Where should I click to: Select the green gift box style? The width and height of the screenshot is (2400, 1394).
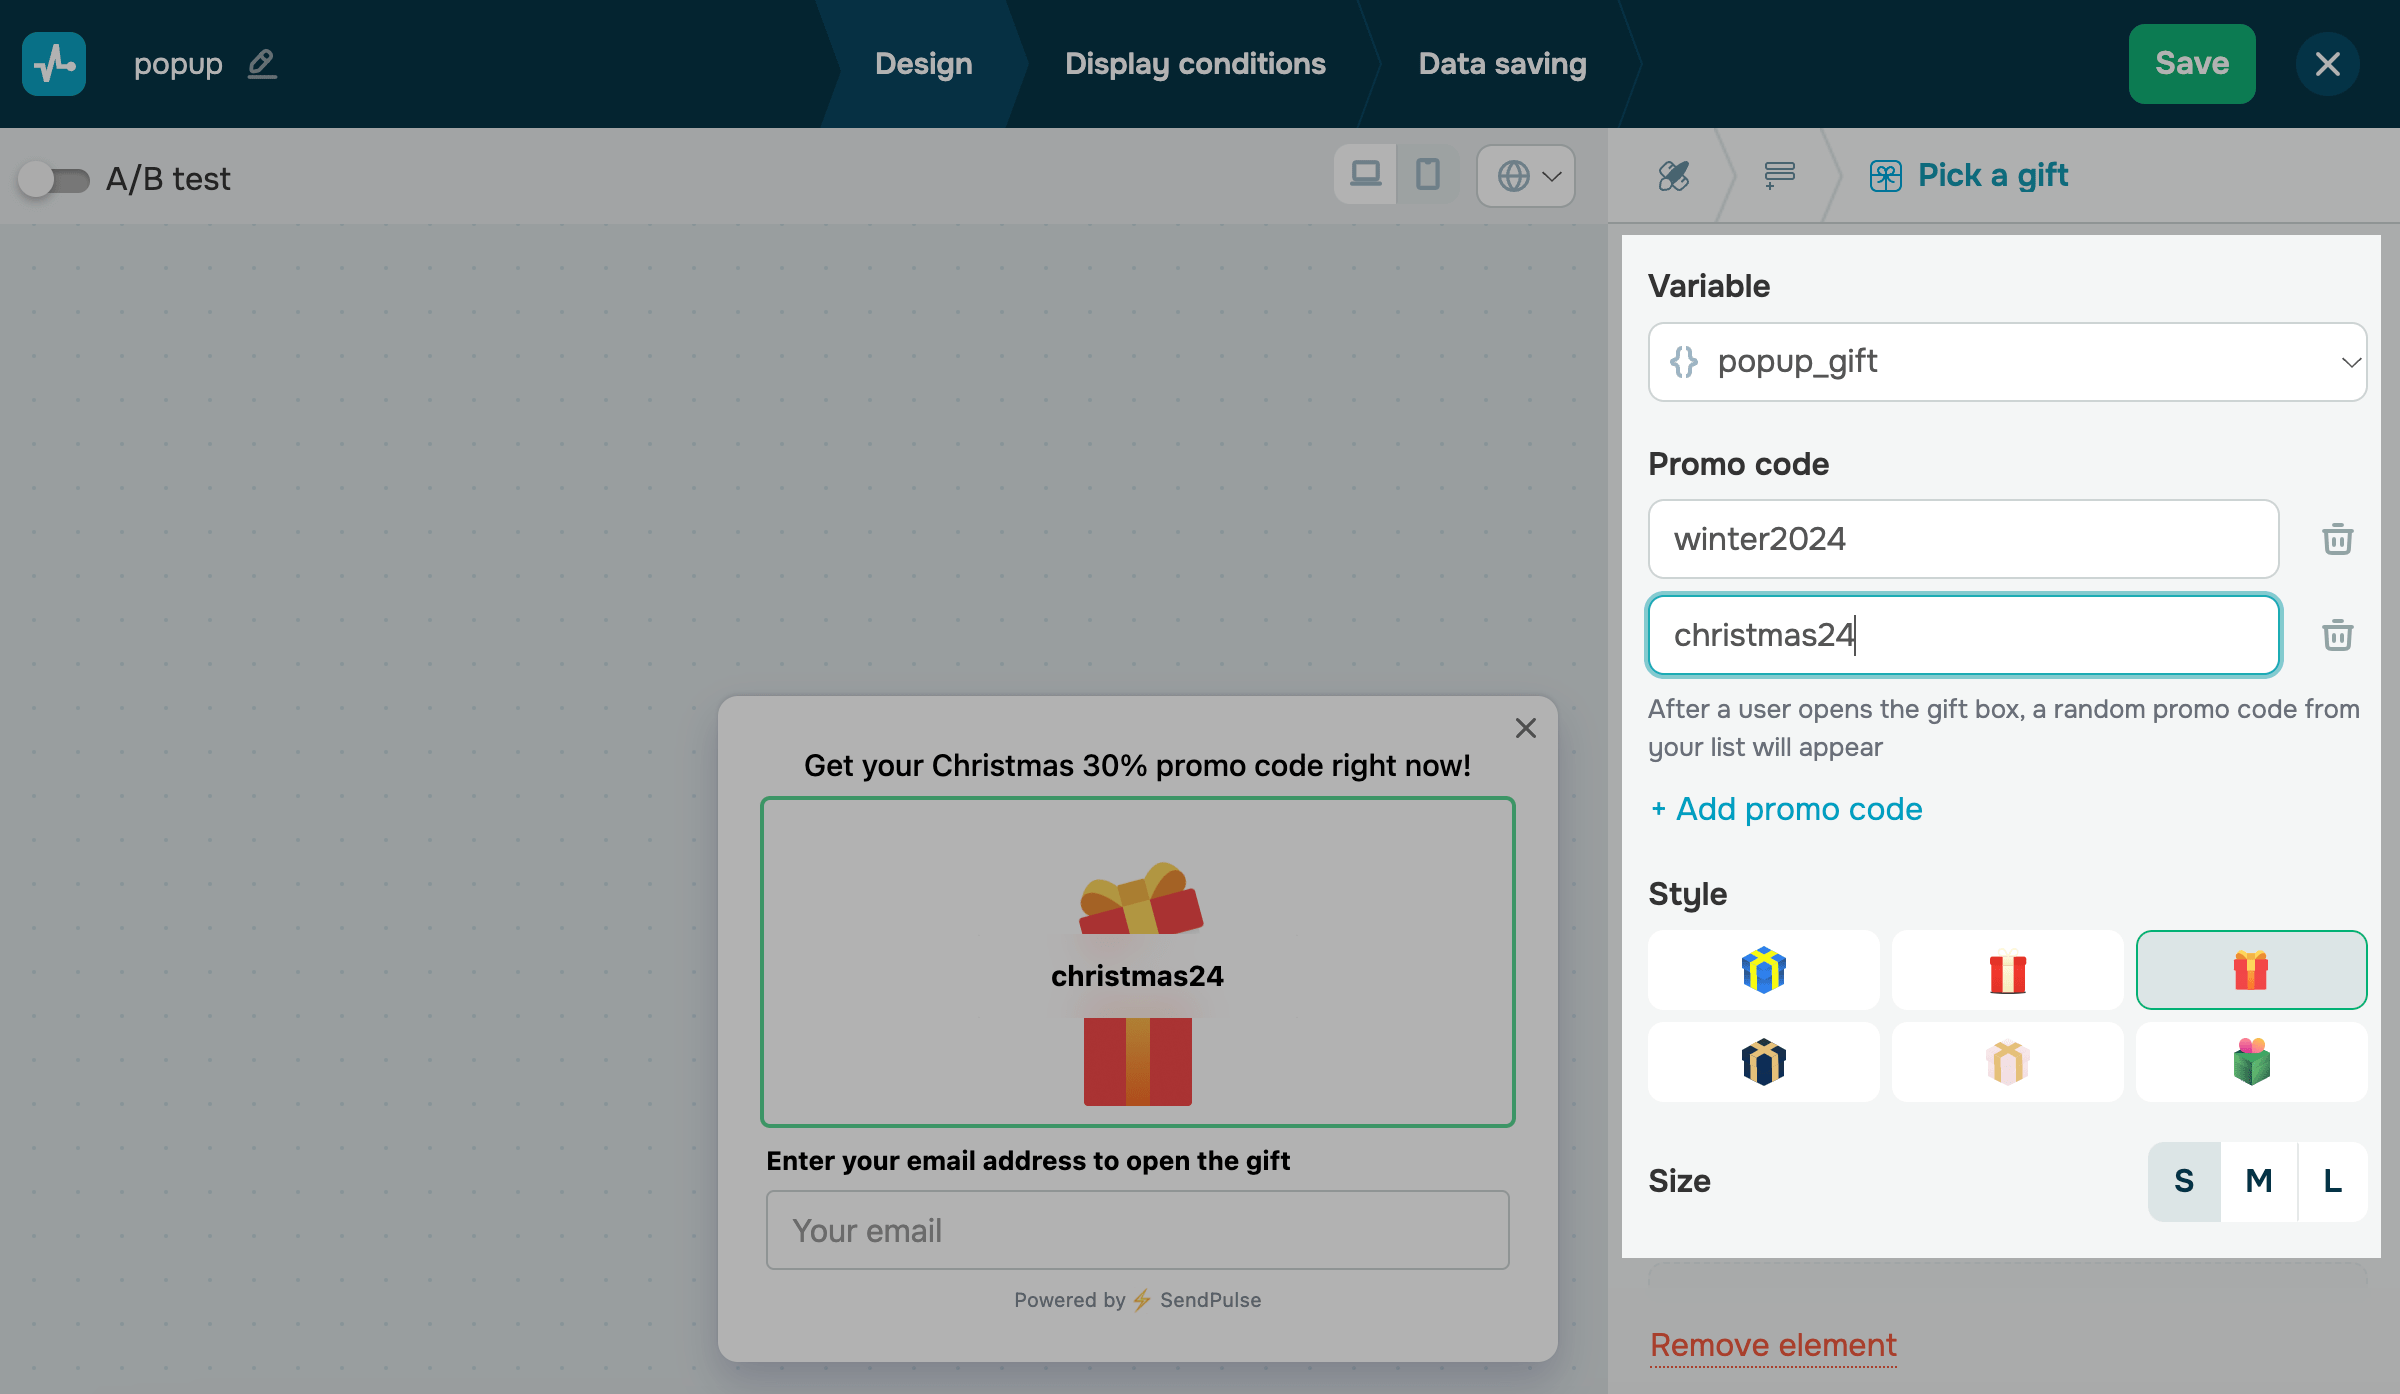(x=2251, y=1062)
